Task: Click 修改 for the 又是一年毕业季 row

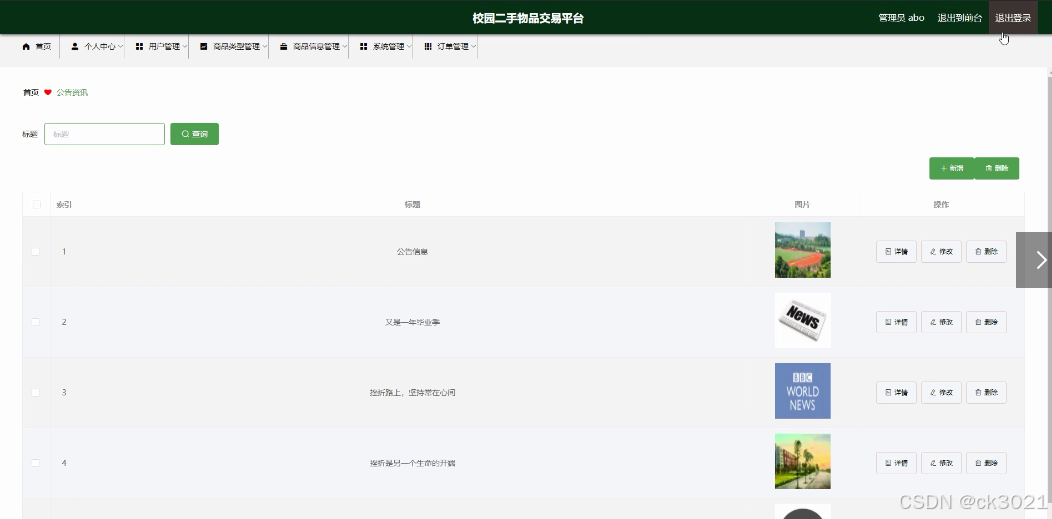Action: tap(941, 322)
